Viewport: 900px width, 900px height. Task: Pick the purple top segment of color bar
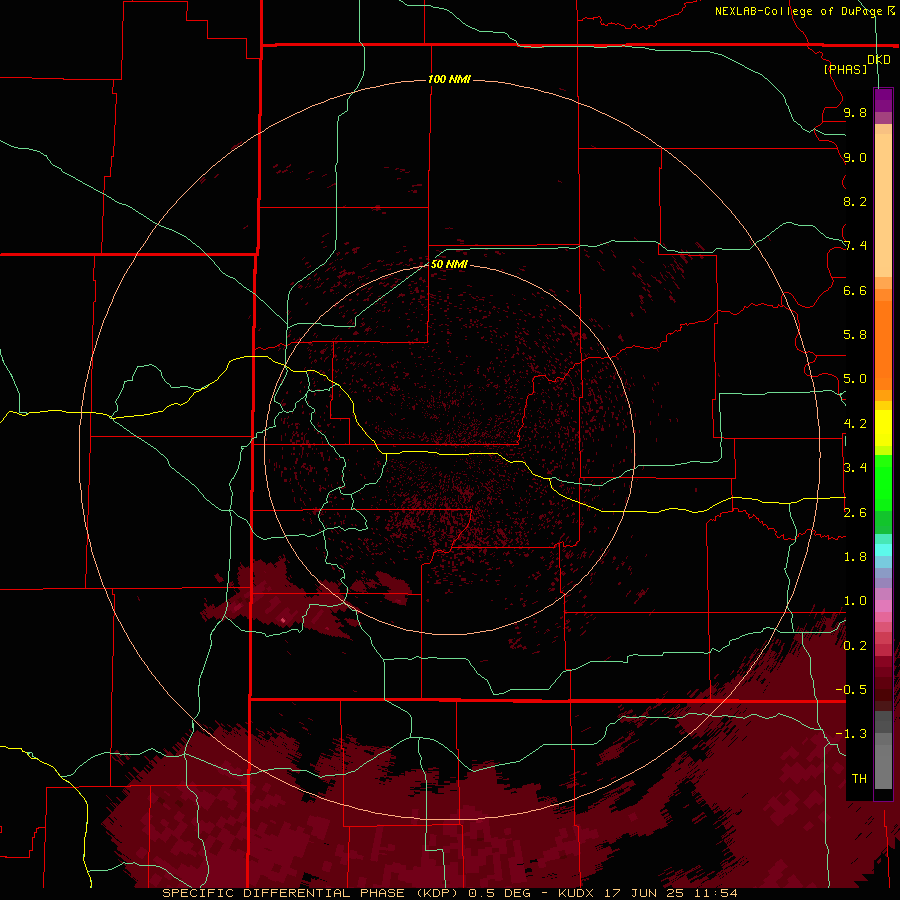pyautogui.click(x=883, y=100)
